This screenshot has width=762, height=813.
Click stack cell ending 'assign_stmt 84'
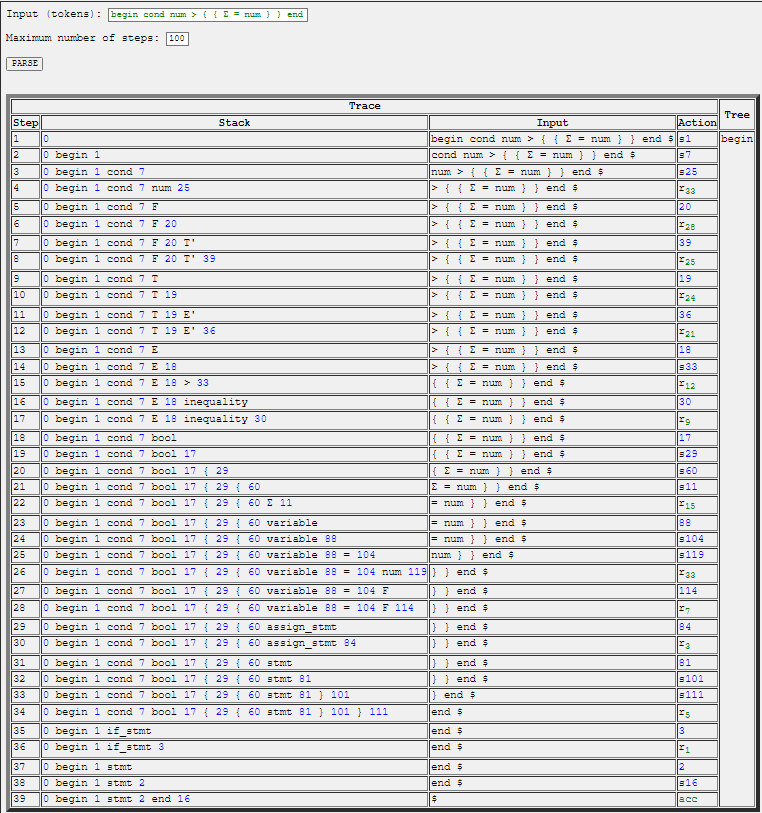pos(234,644)
